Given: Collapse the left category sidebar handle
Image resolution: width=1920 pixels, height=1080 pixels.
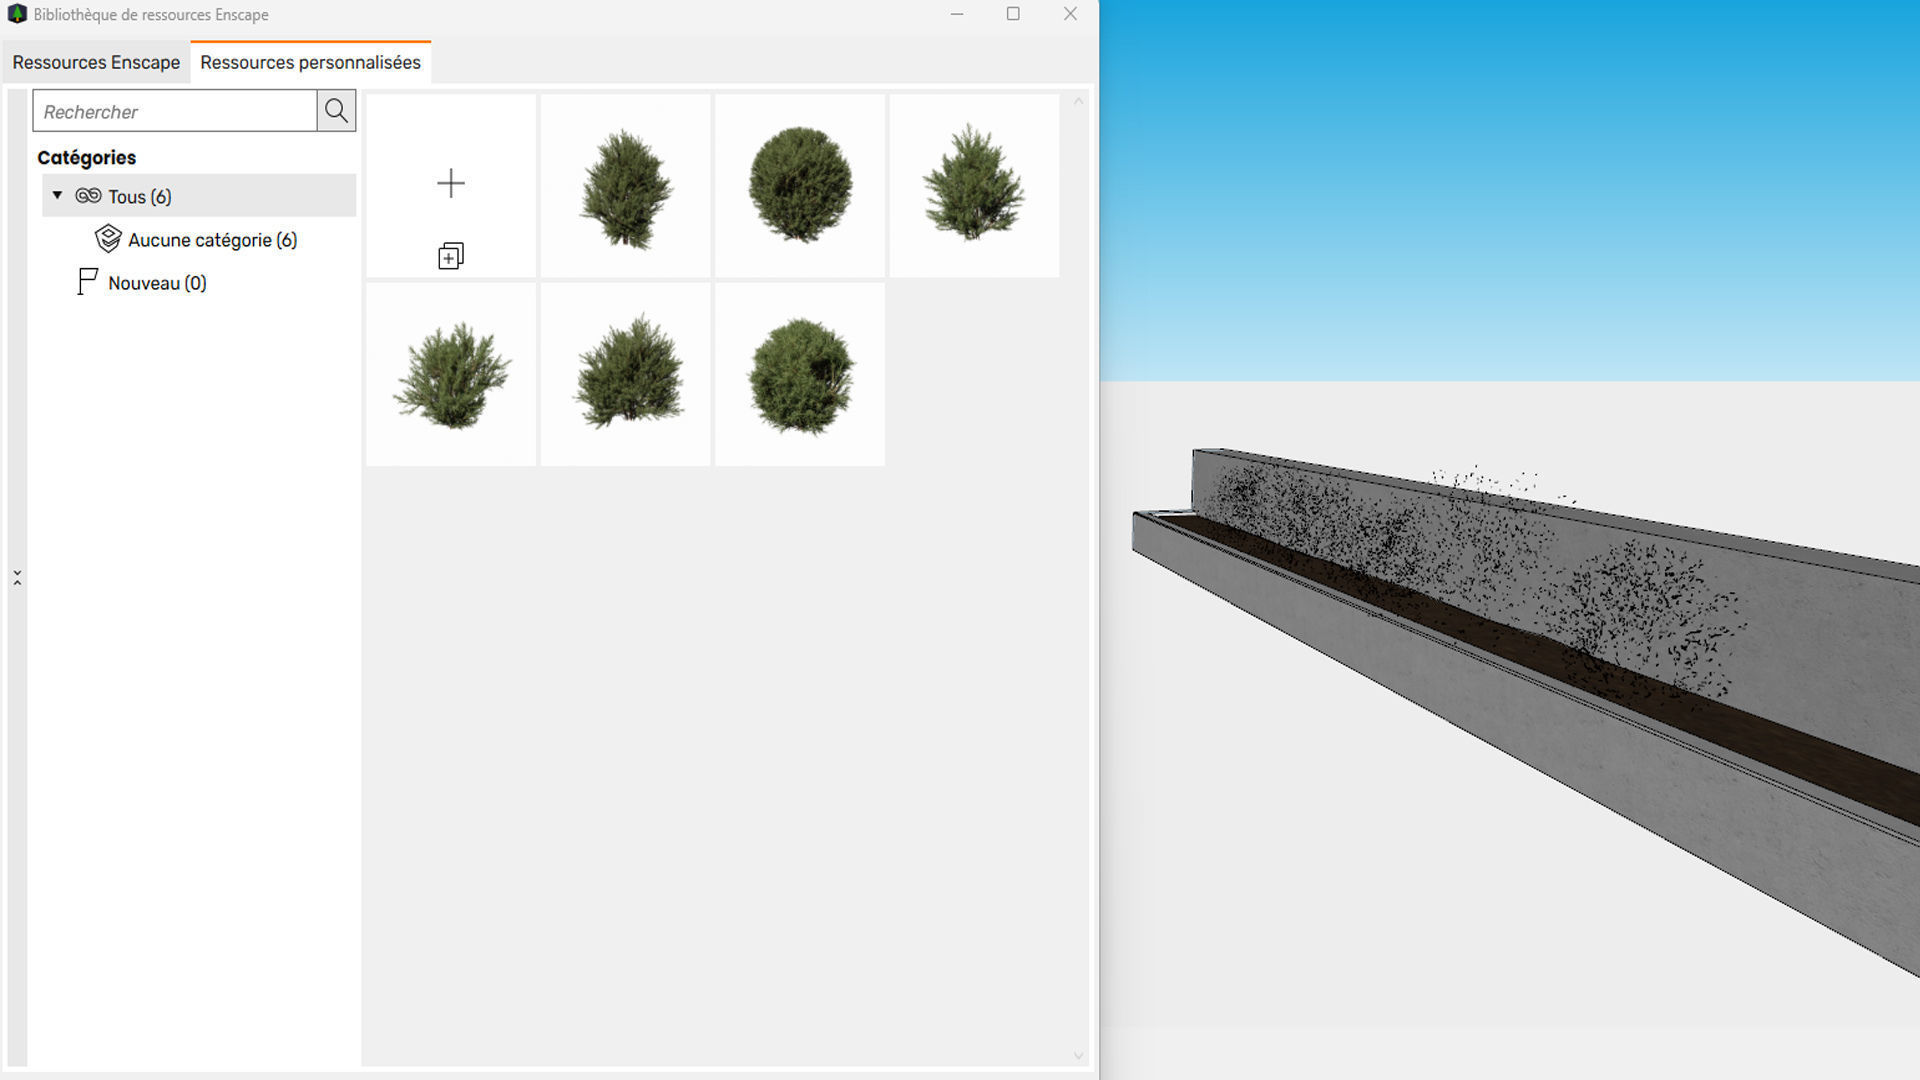Looking at the screenshot, I should [17, 578].
